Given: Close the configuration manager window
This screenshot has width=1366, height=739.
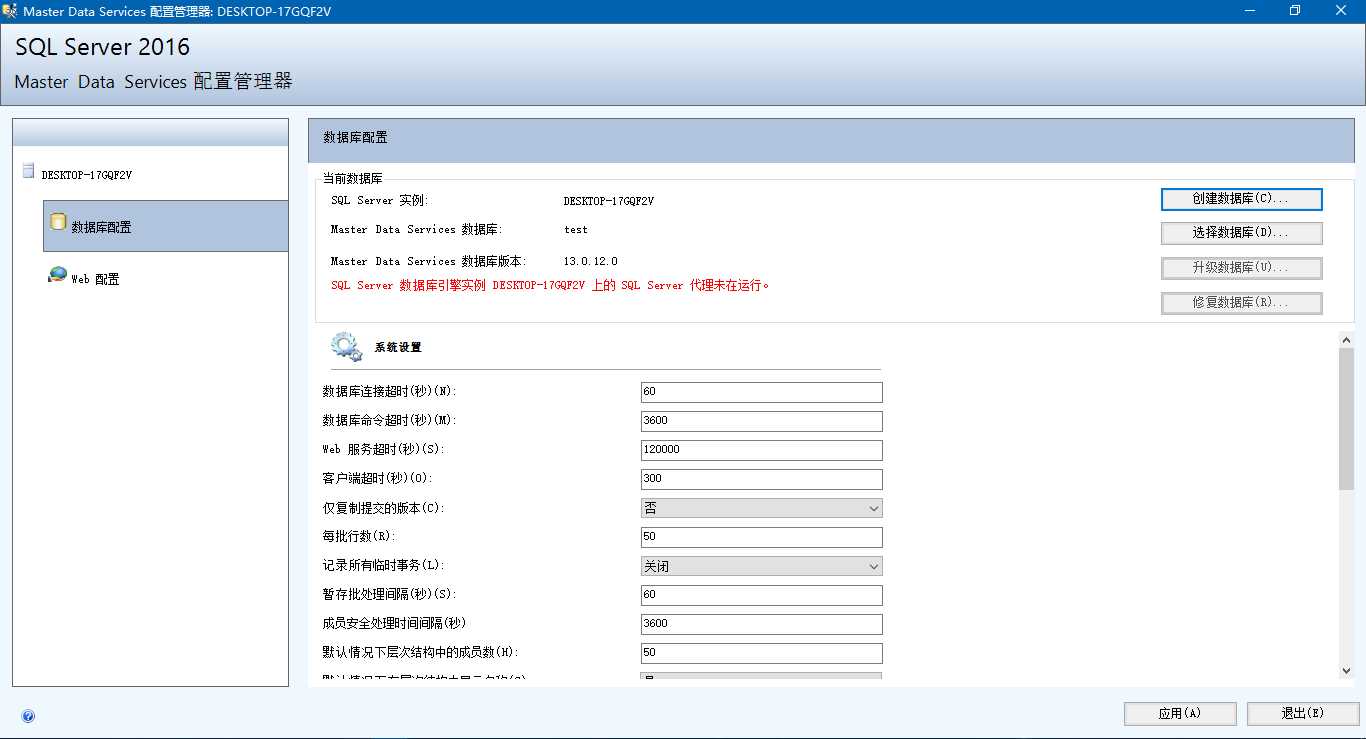Looking at the screenshot, I should pos(1342,11).
